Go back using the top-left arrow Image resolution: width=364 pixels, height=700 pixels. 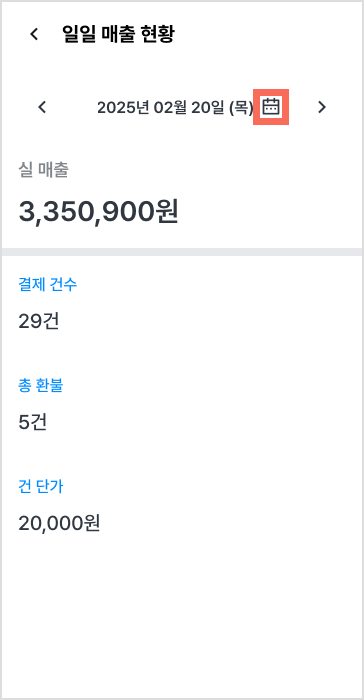coord(34,34)
